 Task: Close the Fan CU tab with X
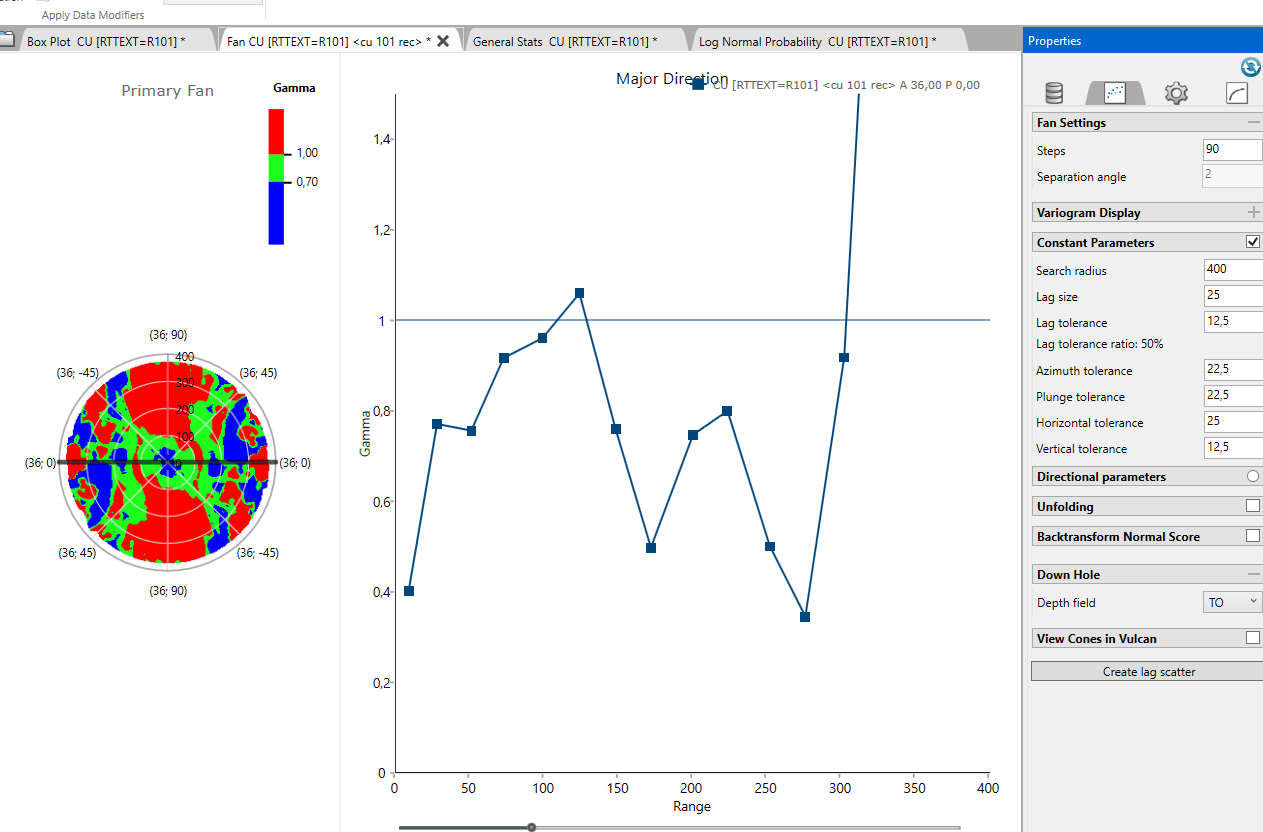point(443,41)
